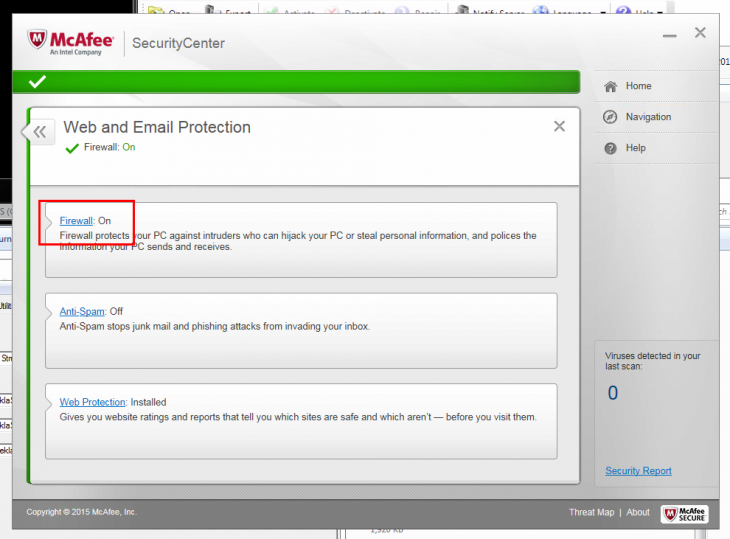Click the SecurityCenter title text

coord(178,43)
